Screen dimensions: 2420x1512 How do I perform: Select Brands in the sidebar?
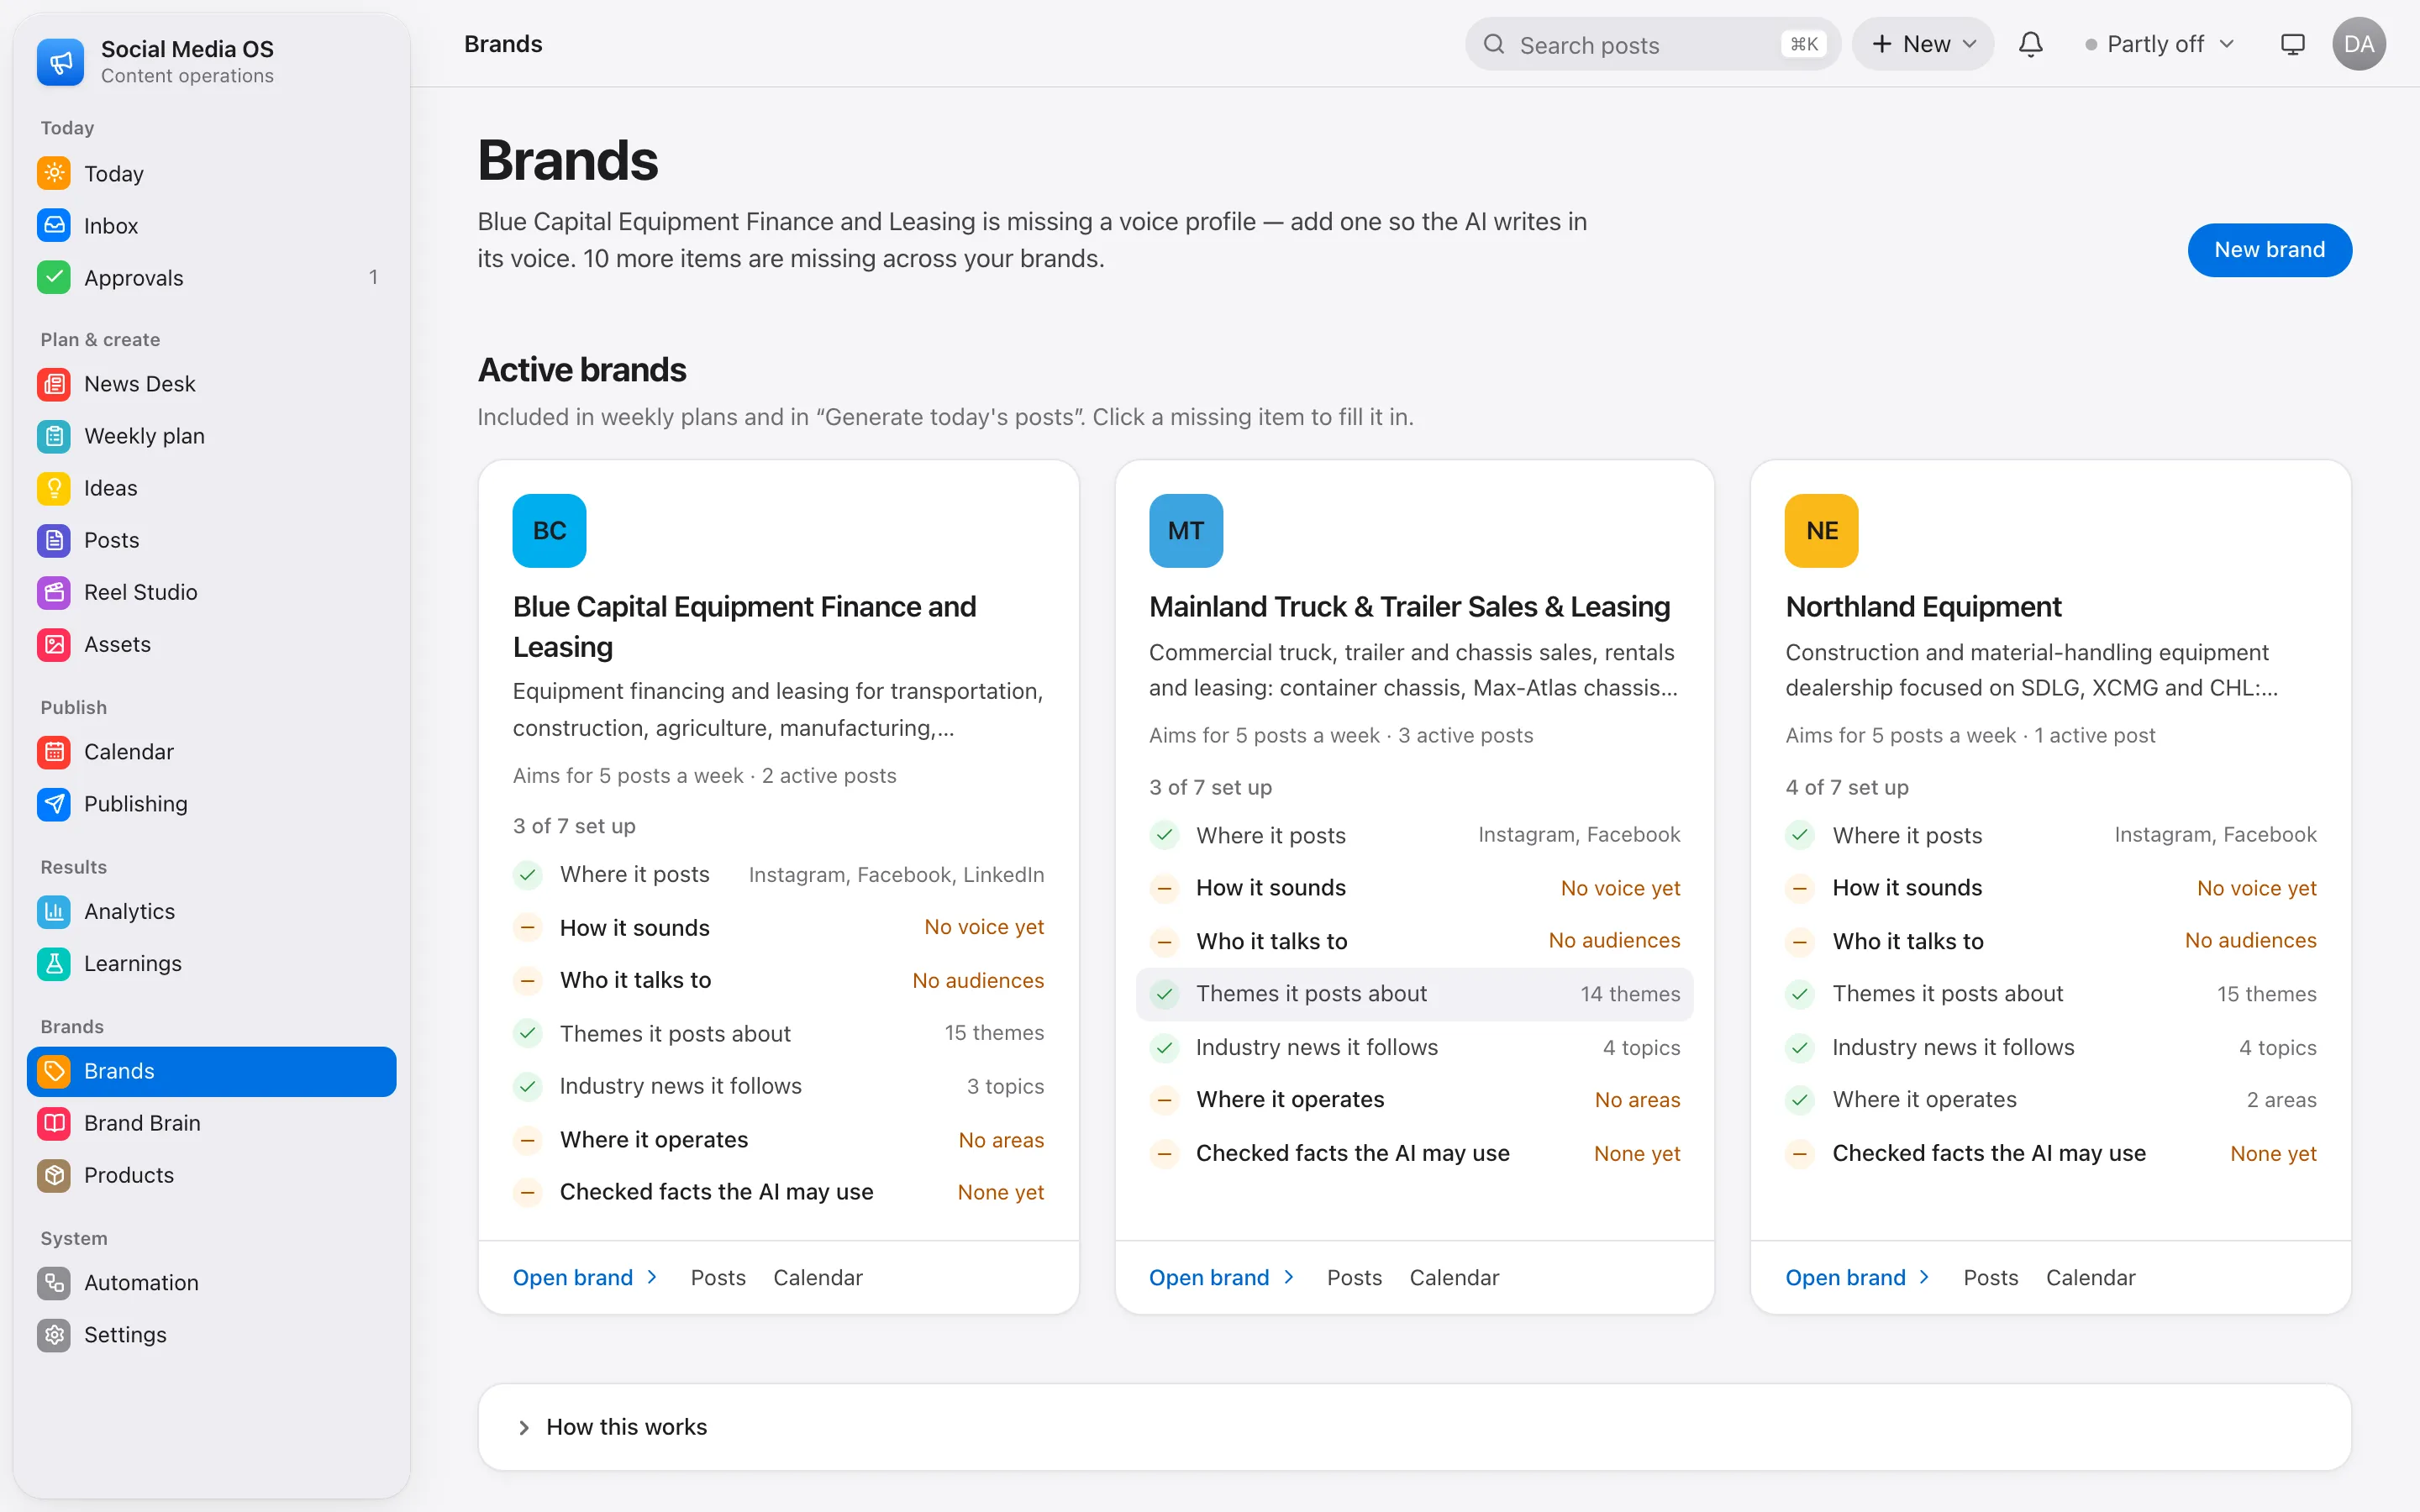click(212, 1071)
